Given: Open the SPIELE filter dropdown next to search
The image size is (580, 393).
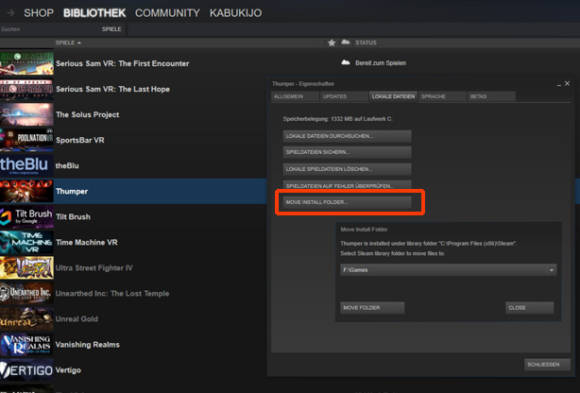Looking at the screenshot, I should pyautogui.click(x=111, y=29).
